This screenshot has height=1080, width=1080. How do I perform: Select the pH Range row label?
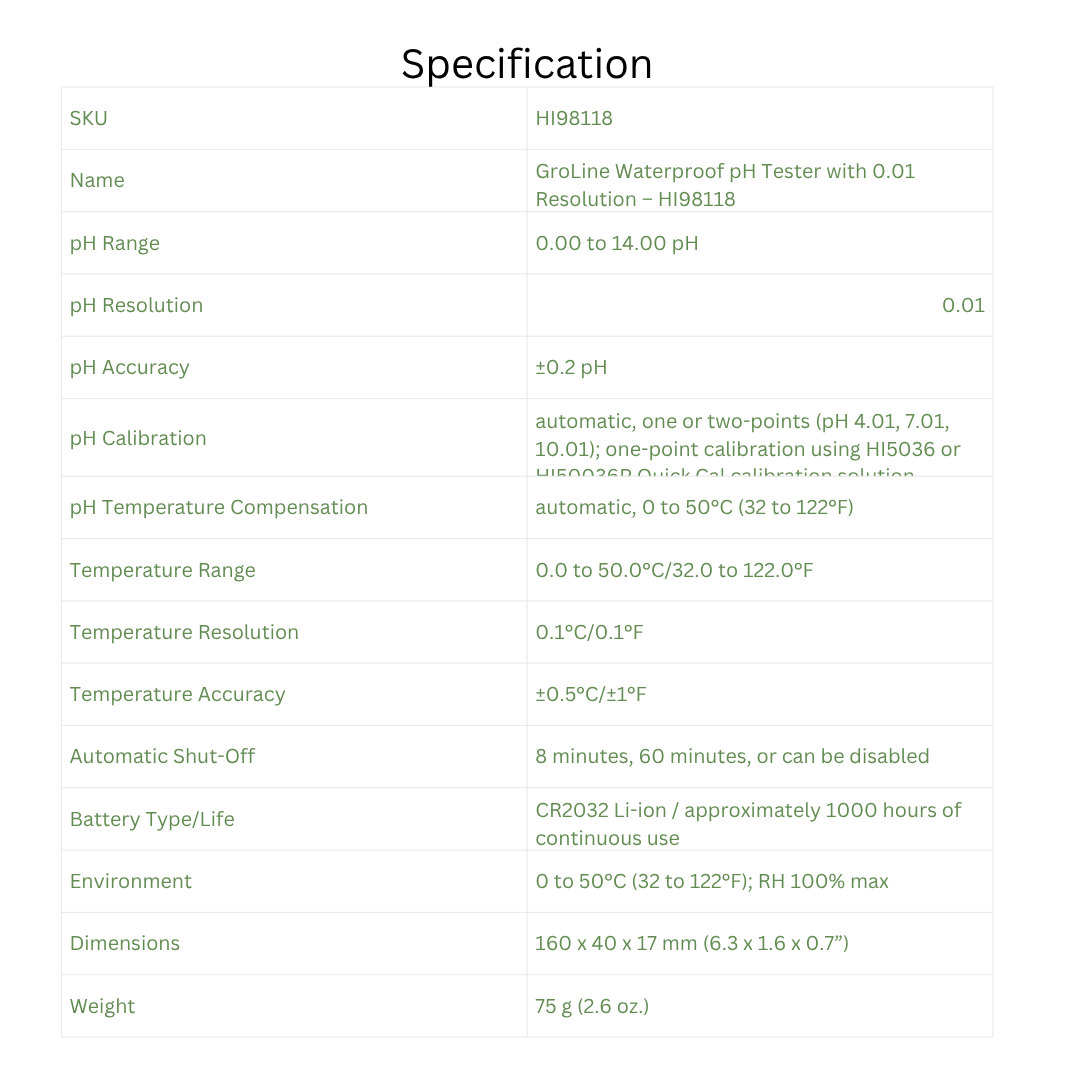click(x=115, y=243)
